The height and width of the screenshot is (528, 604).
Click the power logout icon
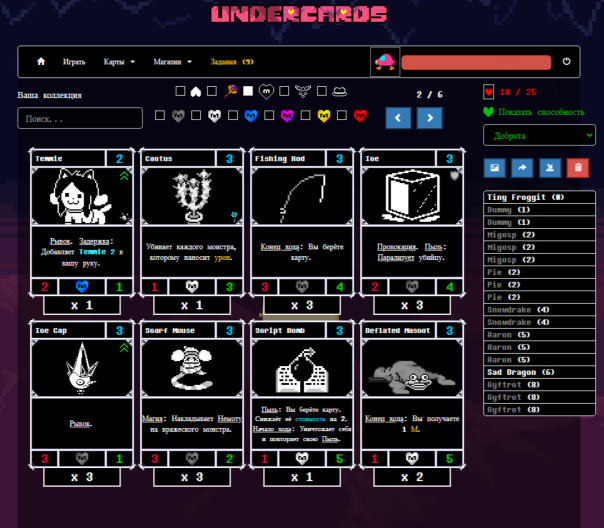coord(566,61)
